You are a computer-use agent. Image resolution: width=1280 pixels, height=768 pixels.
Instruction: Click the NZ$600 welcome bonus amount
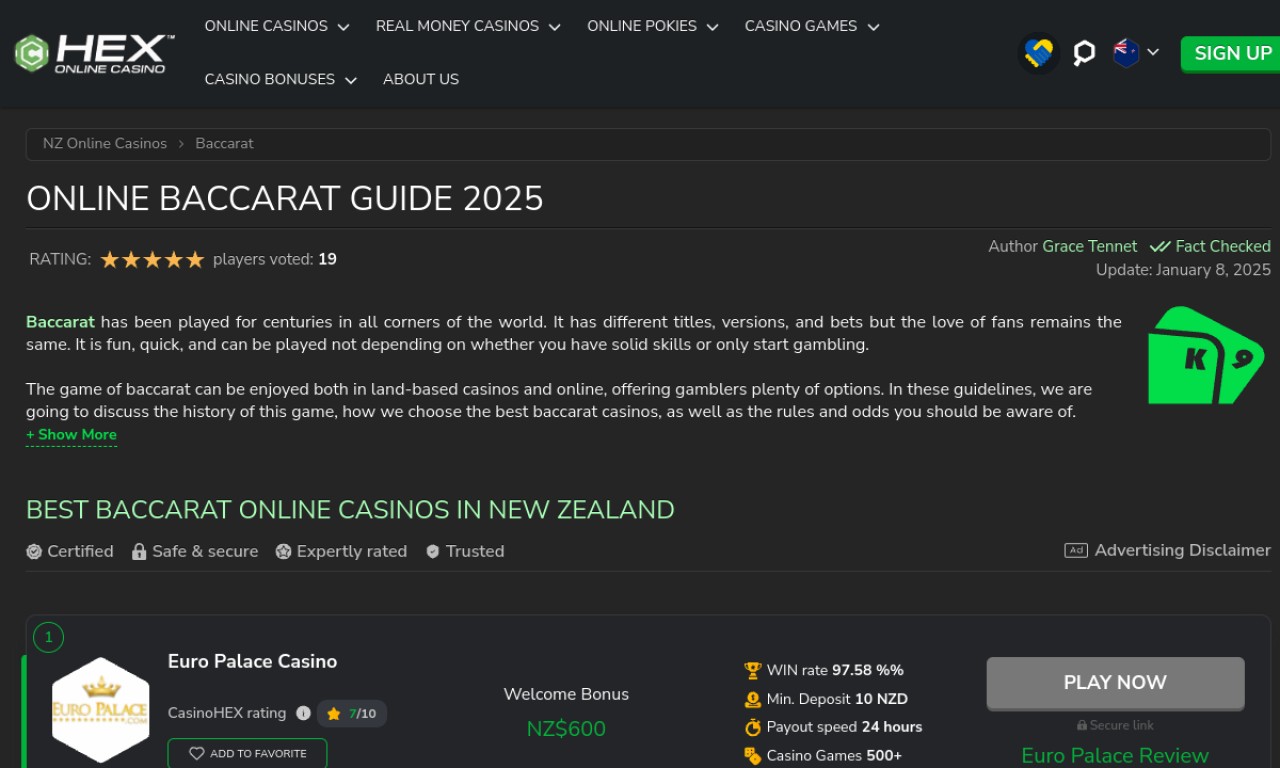[x=566, y=729]
